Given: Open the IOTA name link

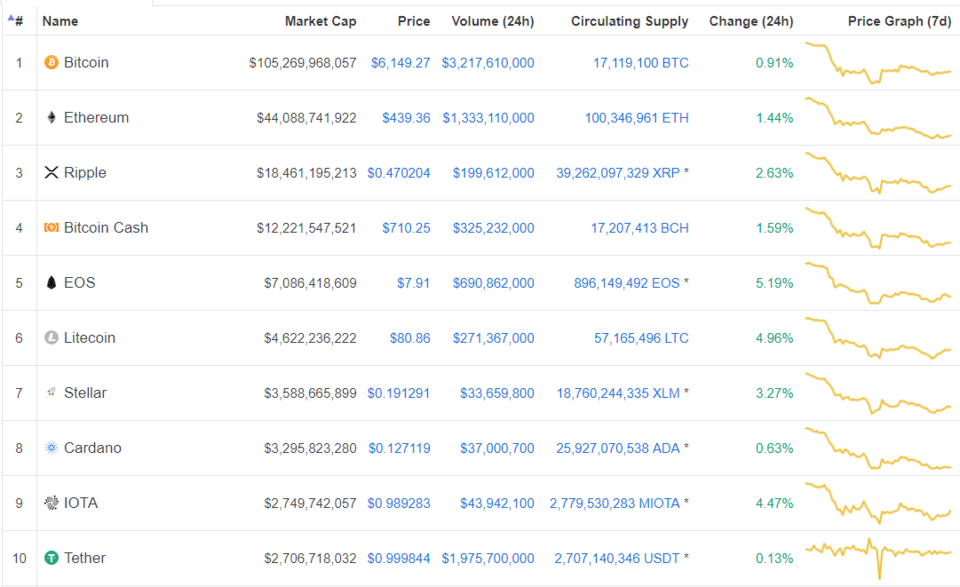Looking at the screenshot, I should 81,503.
